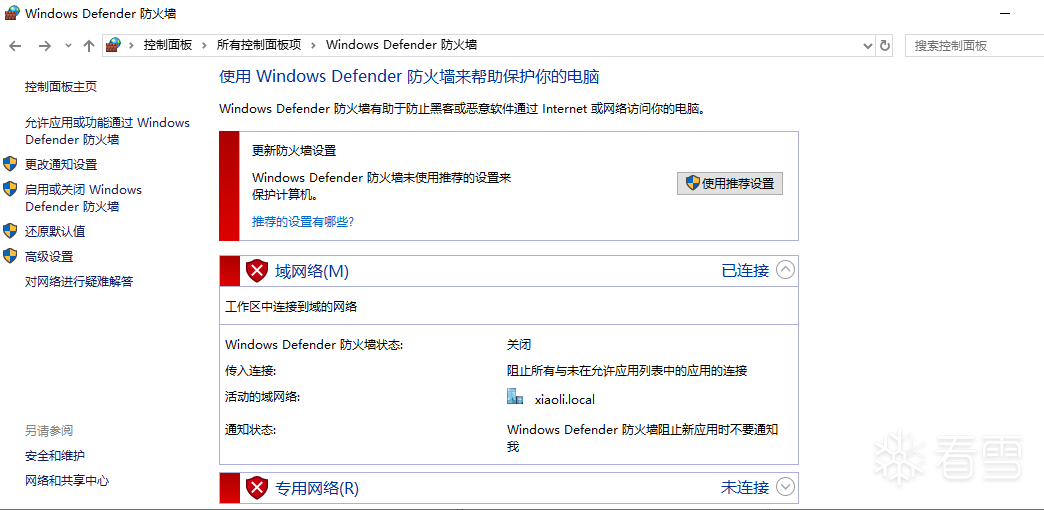
Task: Click 已连接 status text
Action: pyautogui.click(x=745, y=270)
